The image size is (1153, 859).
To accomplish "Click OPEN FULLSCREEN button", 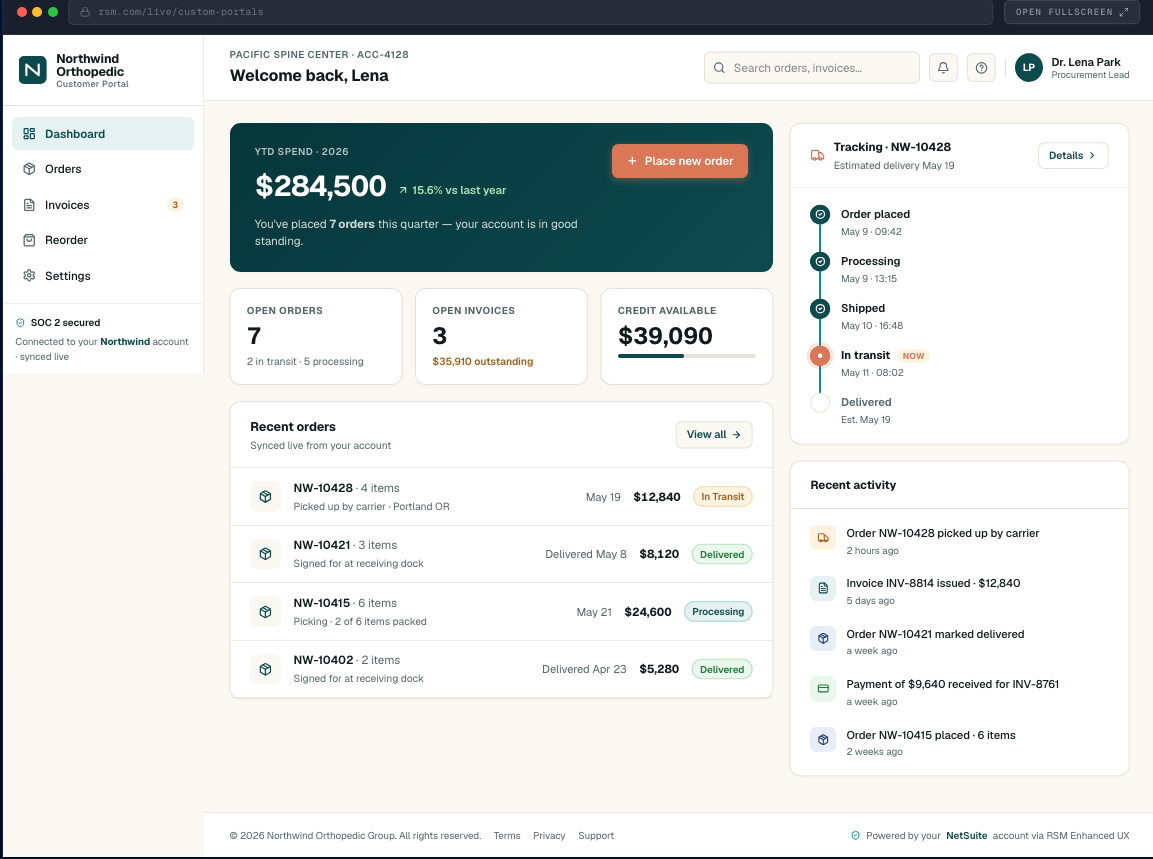I will coord(1071,12).
